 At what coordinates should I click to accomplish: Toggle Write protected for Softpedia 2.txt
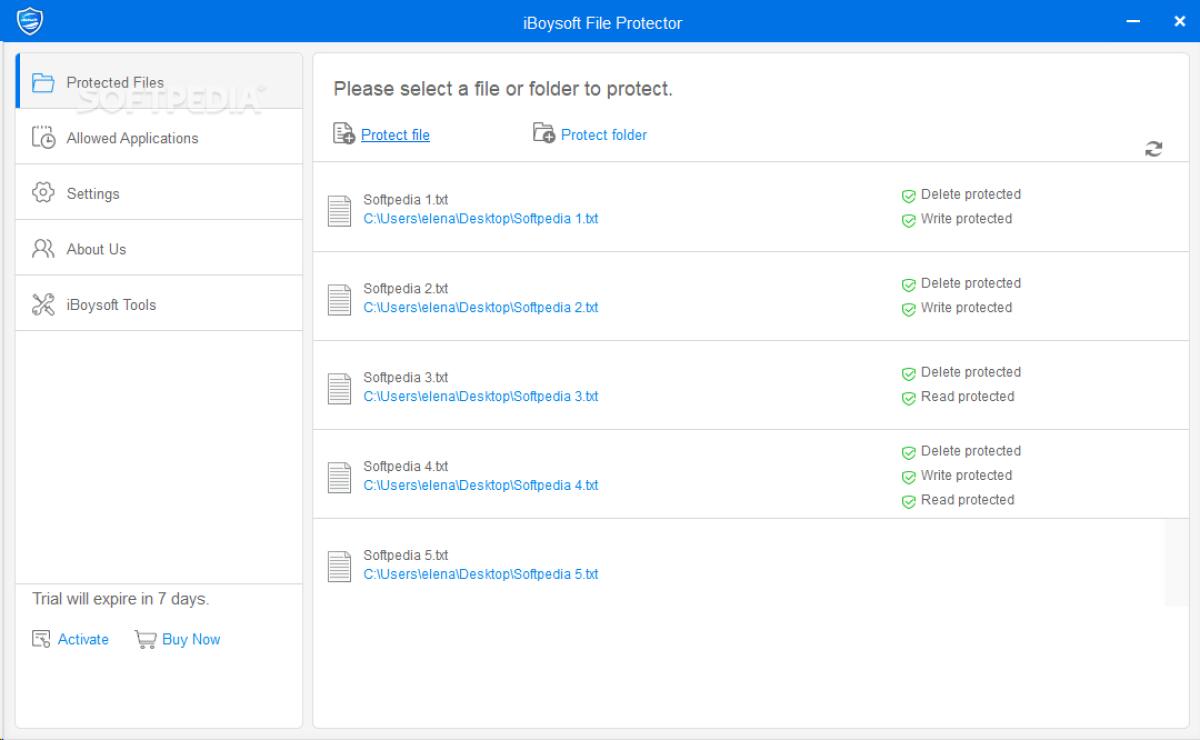pyautogui.click(x=908, y=308)
